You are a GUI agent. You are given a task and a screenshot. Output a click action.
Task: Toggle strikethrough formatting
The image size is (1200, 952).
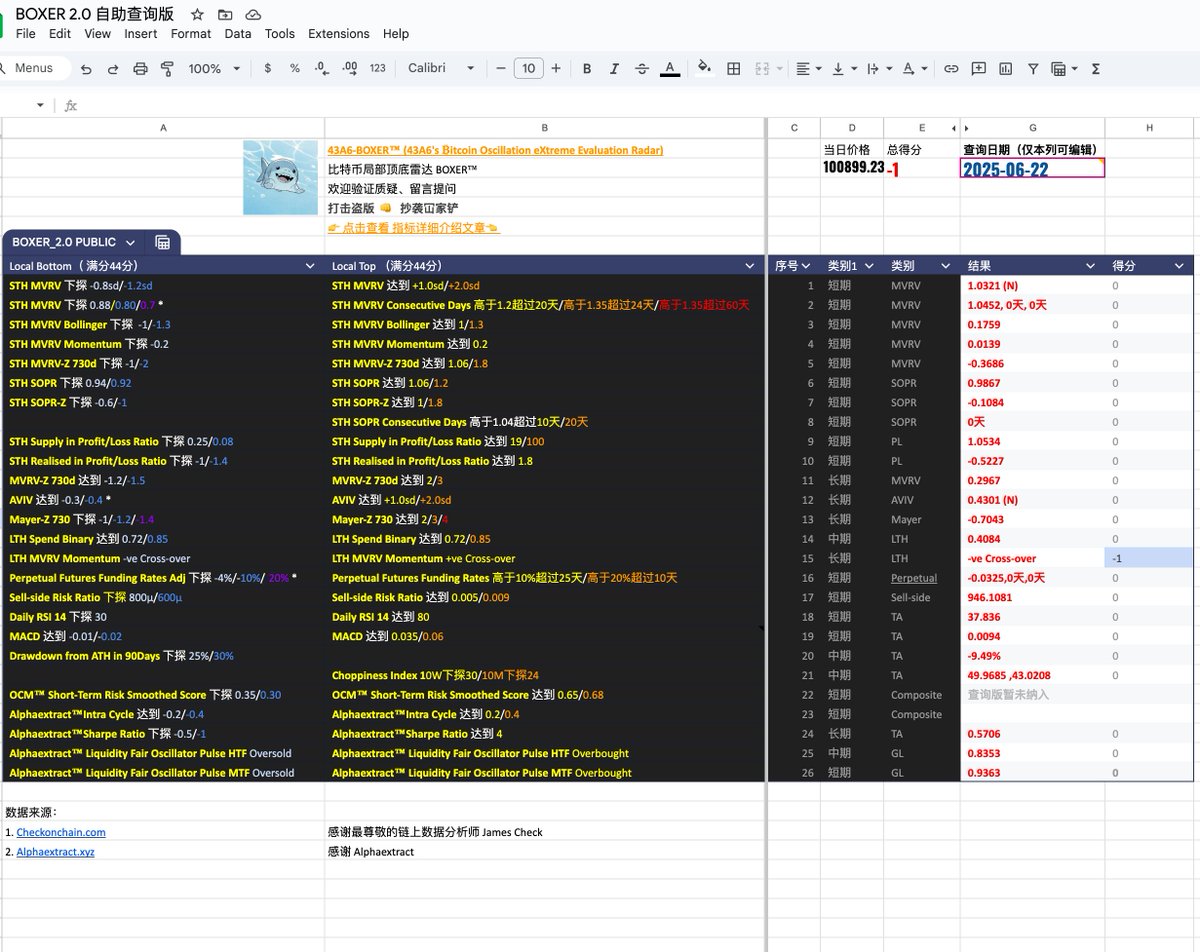pos(641,69)
